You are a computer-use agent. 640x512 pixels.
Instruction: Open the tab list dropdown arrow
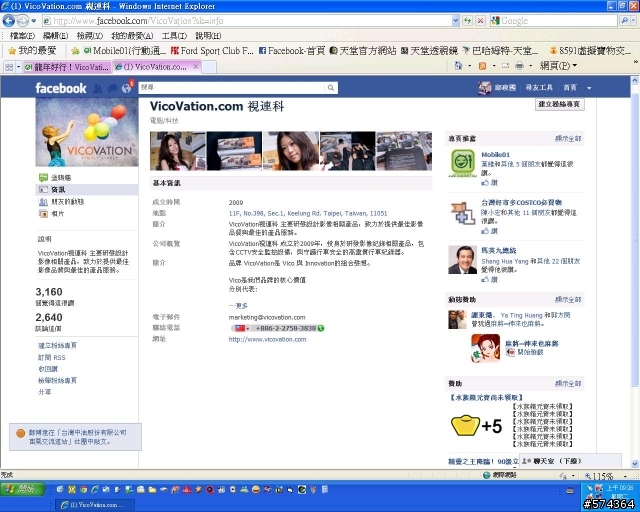tap(18, 67)
